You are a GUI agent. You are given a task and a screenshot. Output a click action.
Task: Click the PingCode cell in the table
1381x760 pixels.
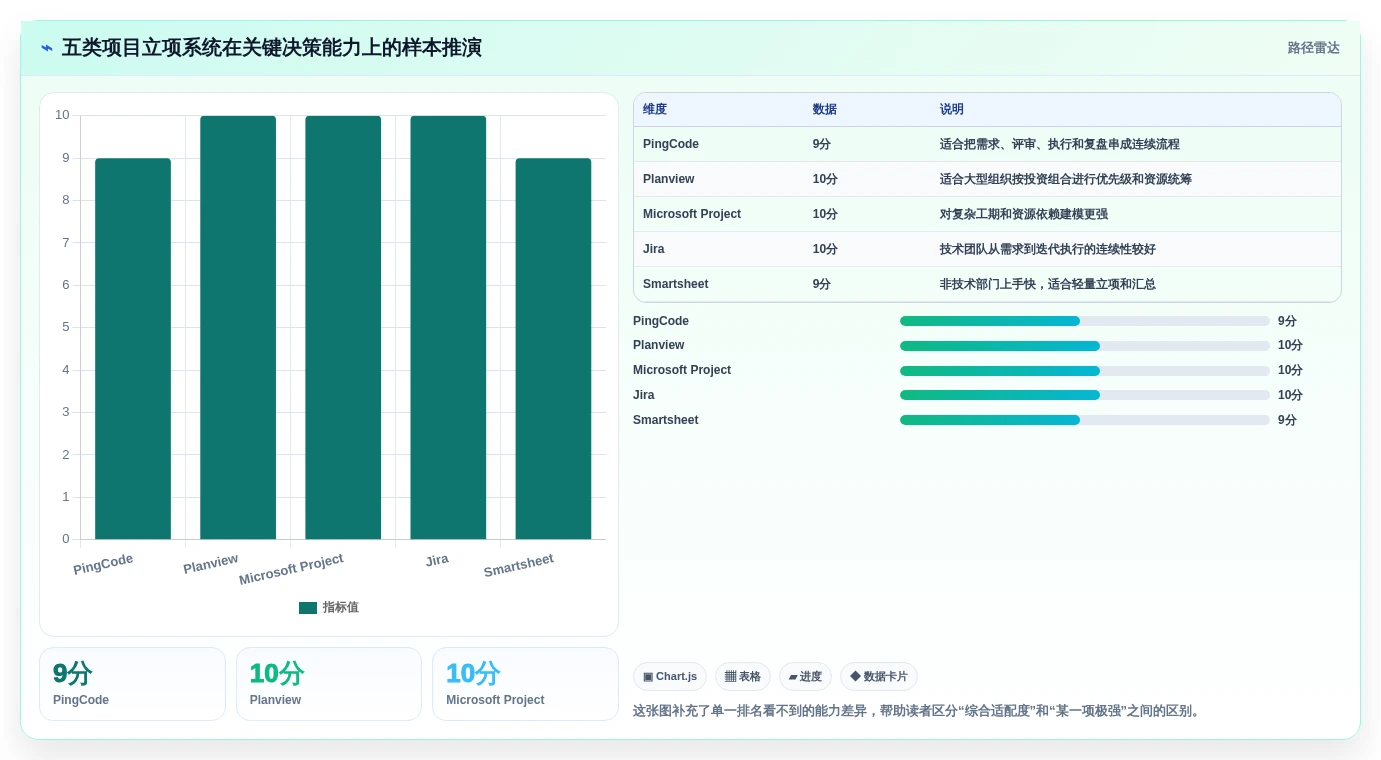pyautogui.click(x=671, y=144)
